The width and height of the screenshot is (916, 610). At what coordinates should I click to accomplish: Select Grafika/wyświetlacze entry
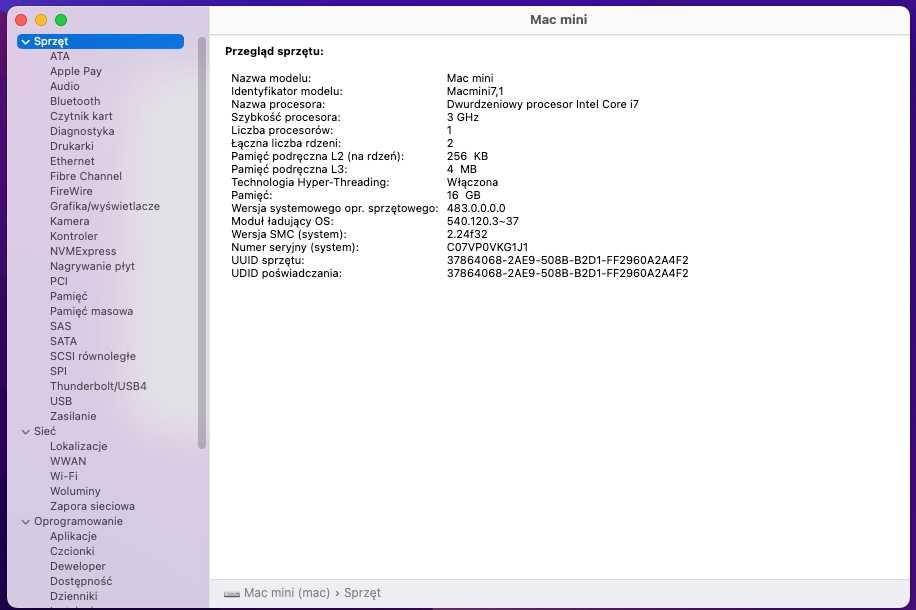(105, 206)
